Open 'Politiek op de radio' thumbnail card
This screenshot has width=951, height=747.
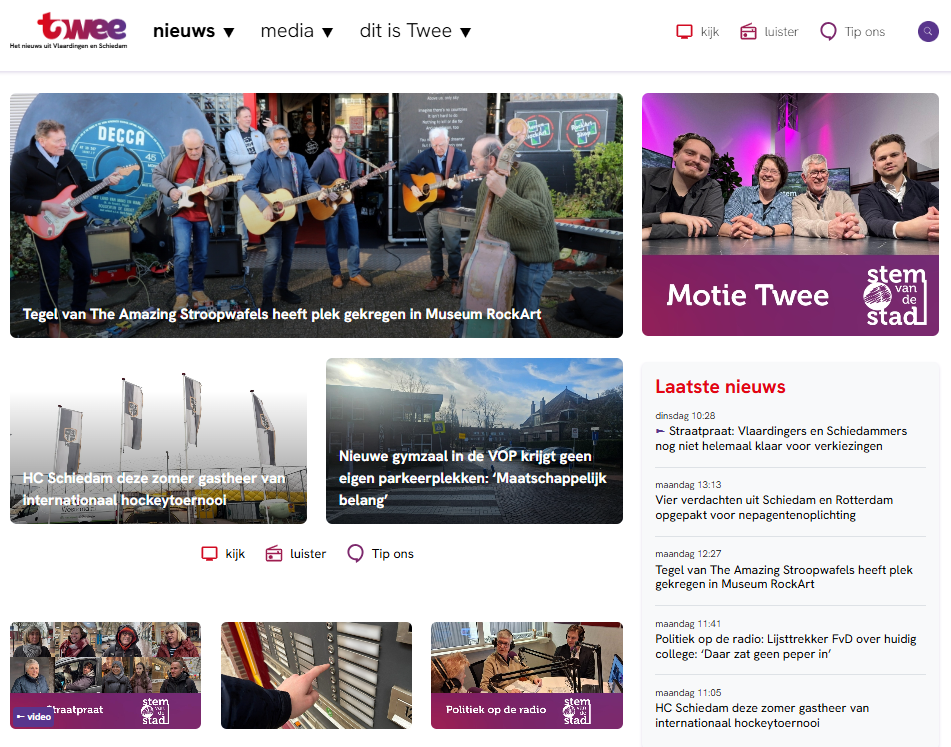(x=527, y=675)
